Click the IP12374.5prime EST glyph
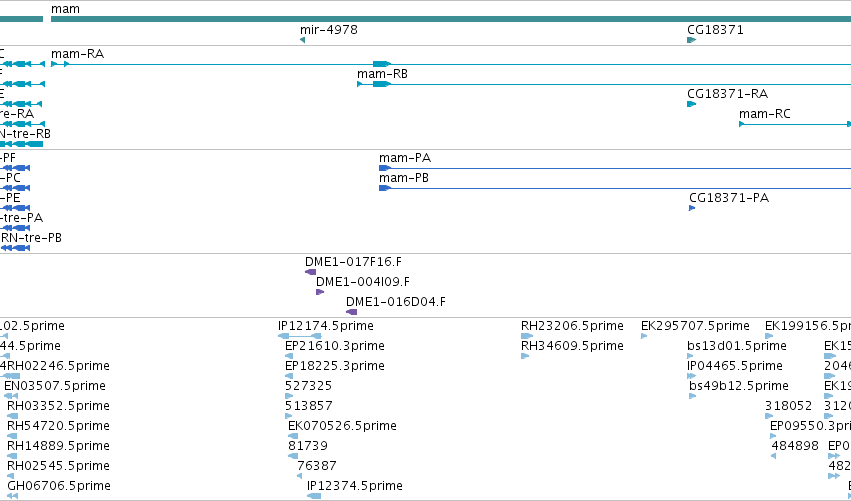The width and height of the screenshot is (851, 501). 314,496
